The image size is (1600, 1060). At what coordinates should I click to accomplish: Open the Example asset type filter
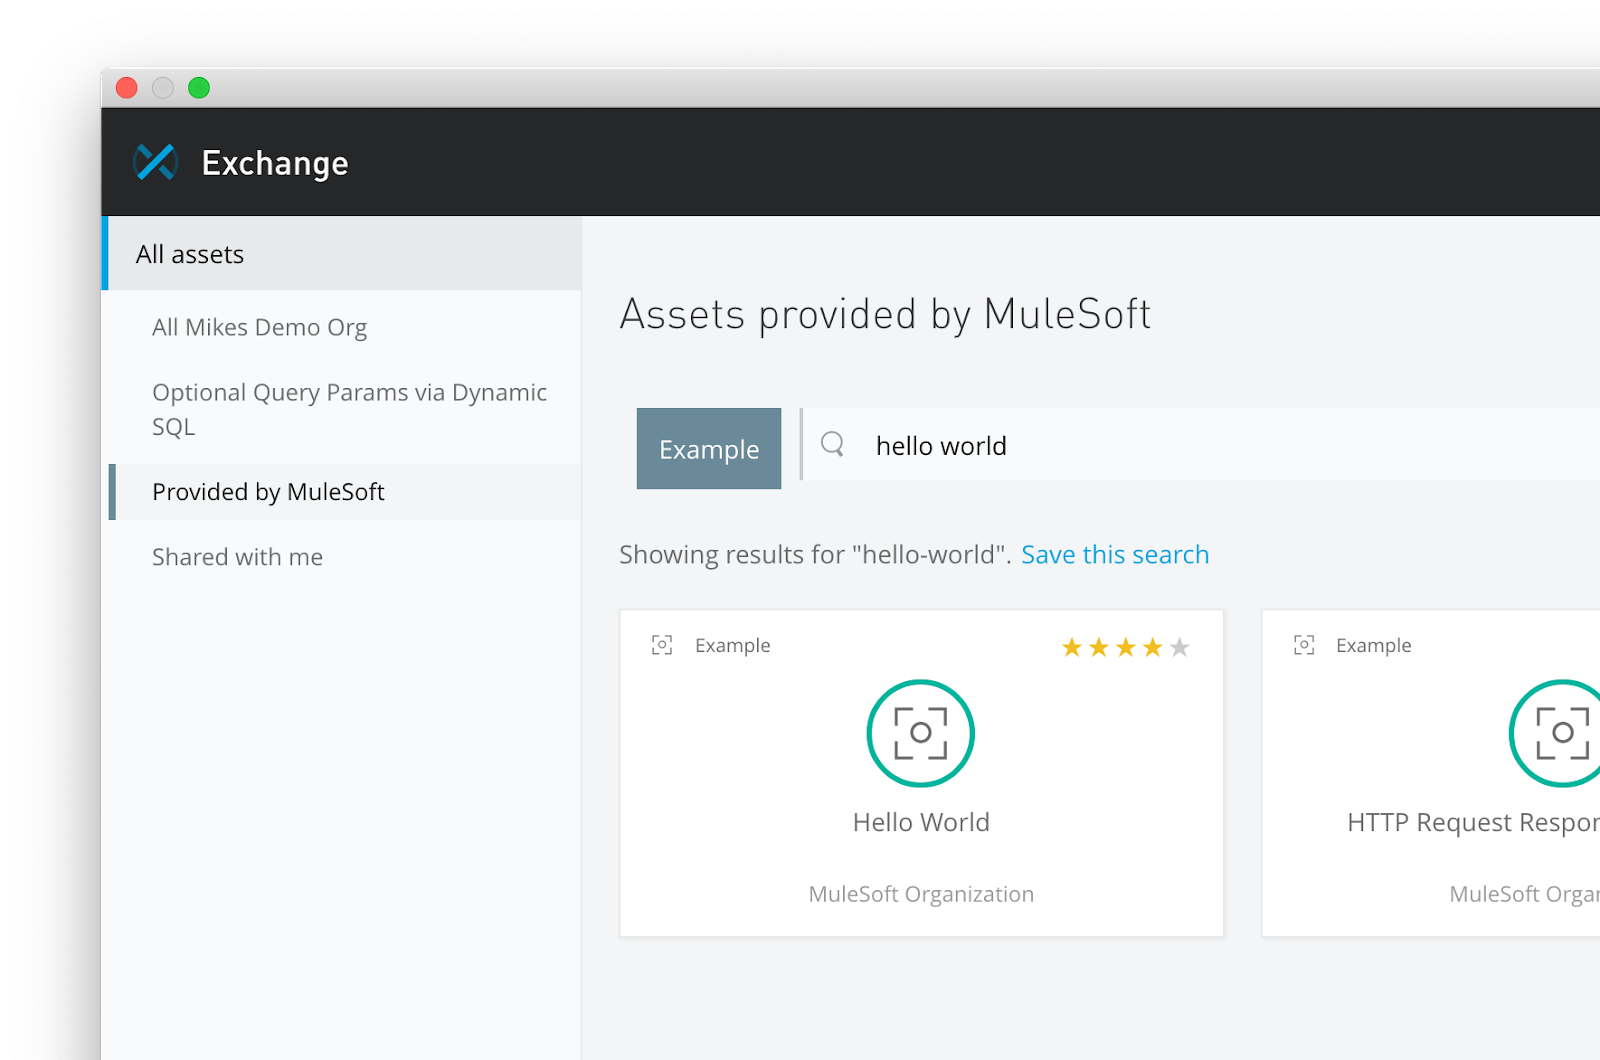pyautogui.click(x=708, y=449)
